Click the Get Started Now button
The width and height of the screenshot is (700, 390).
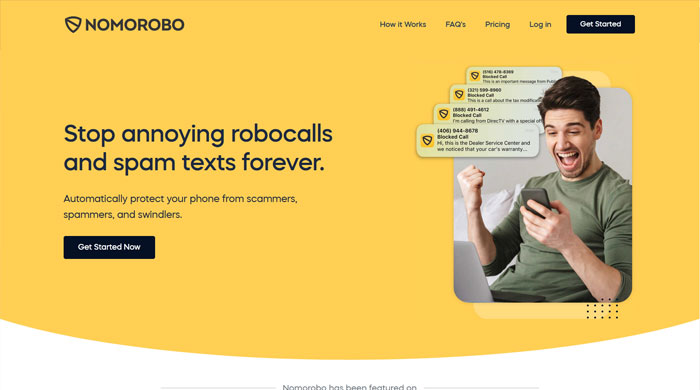(109, 247)
